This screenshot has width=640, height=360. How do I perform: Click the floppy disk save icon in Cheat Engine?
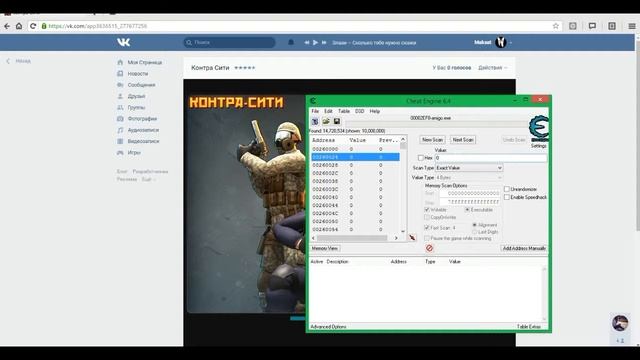[x=337, y=121]
